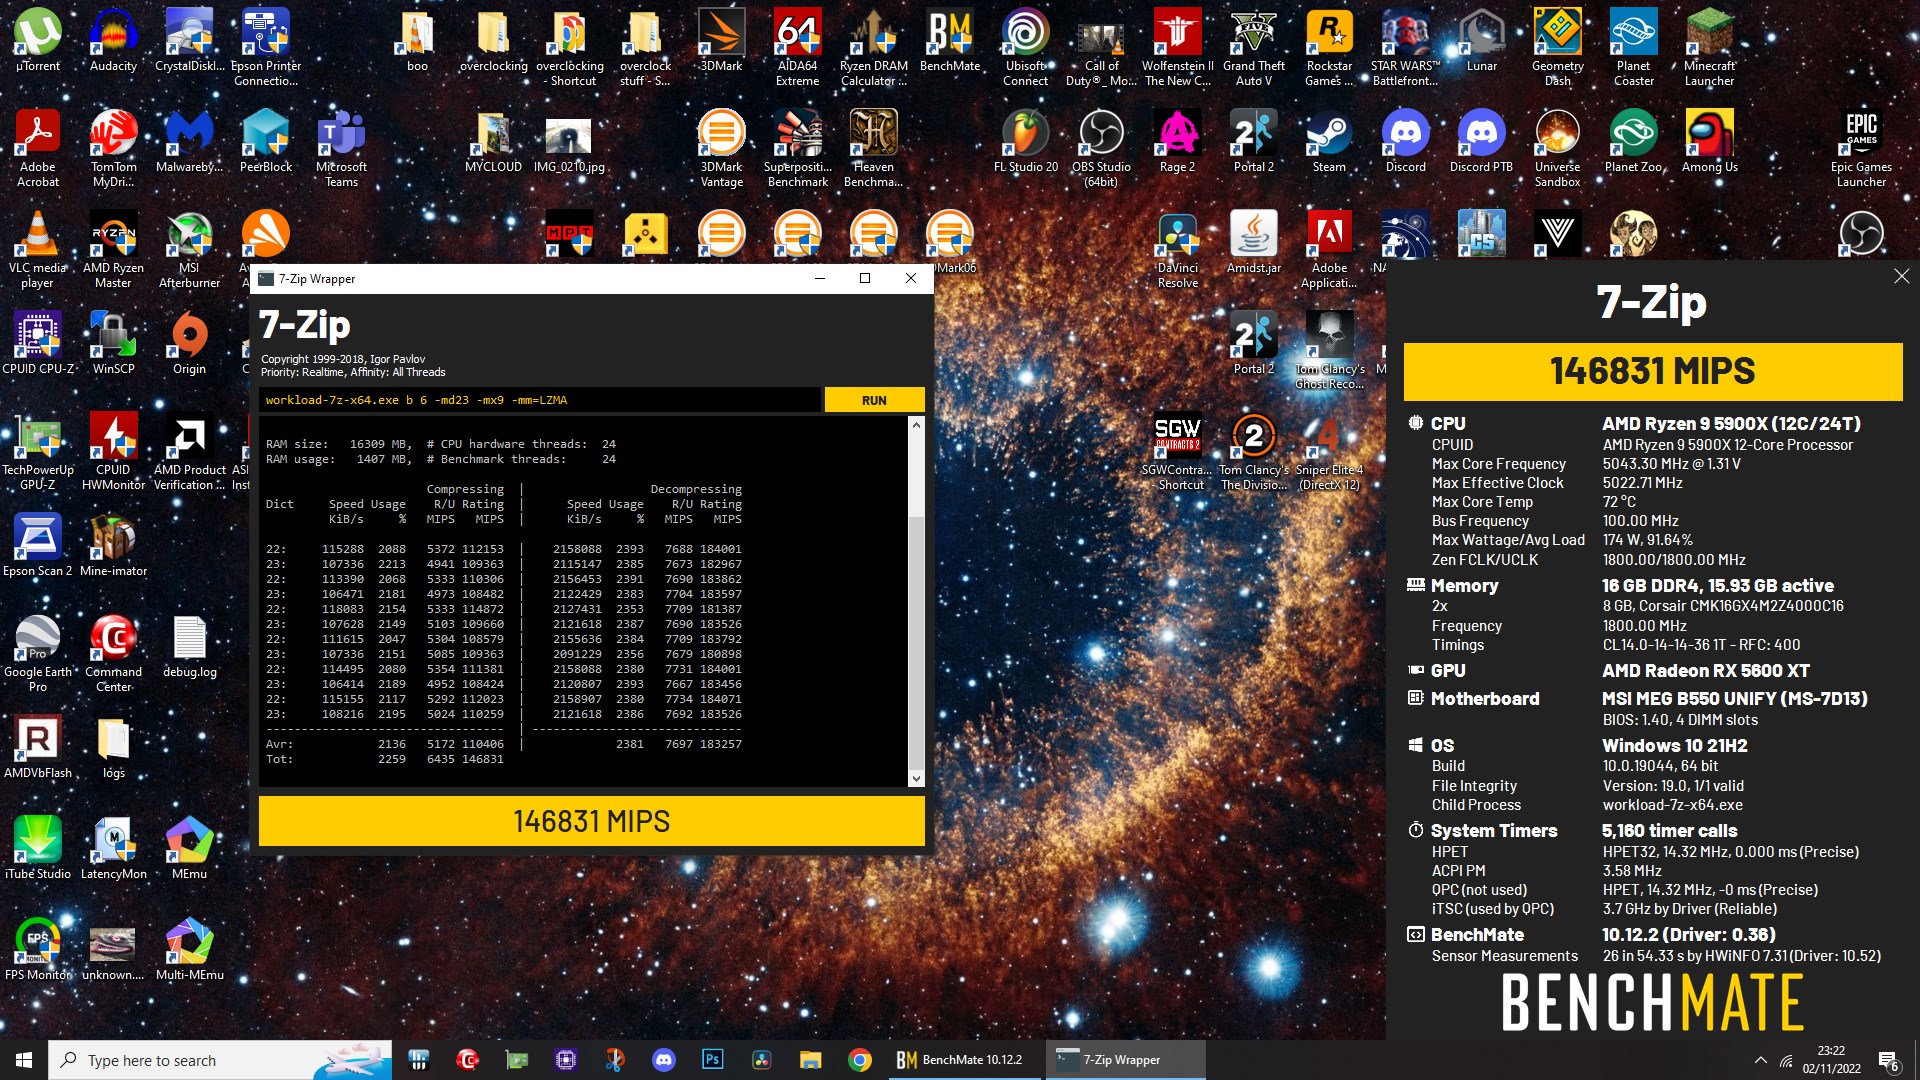Click the taskbar search box
Viewport: 1920px width, 1080px height.
220,1060
